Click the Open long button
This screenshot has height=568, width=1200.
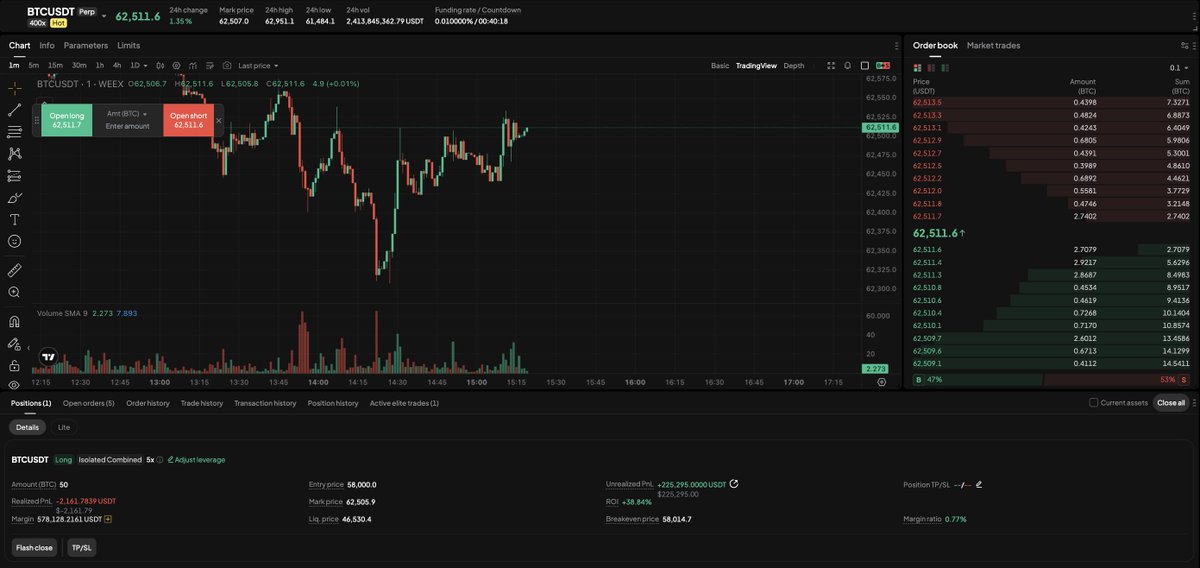click(x=67, y=120)
